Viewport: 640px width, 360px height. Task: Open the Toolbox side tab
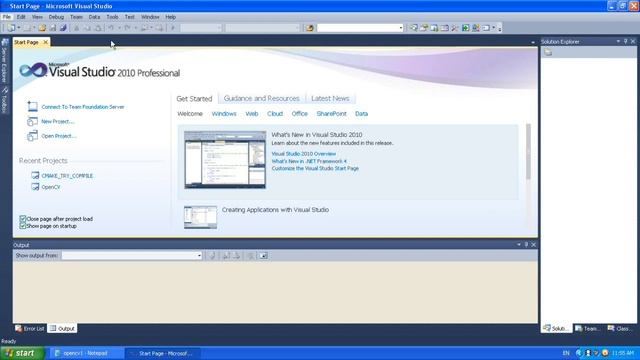[x=4, y=100]
